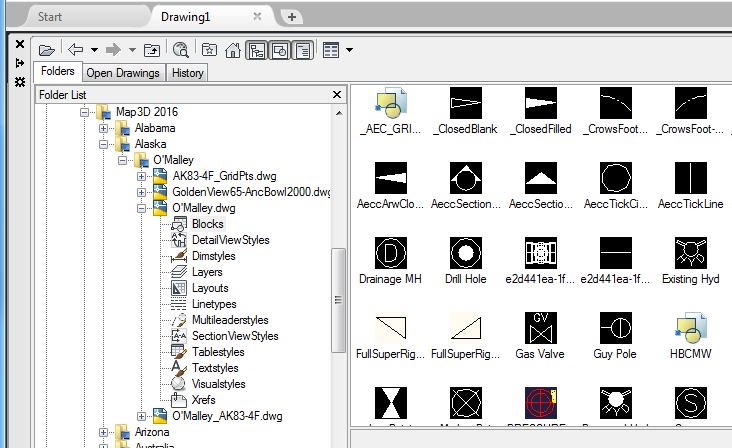Toggle the Preview pane button

[280, 50]
